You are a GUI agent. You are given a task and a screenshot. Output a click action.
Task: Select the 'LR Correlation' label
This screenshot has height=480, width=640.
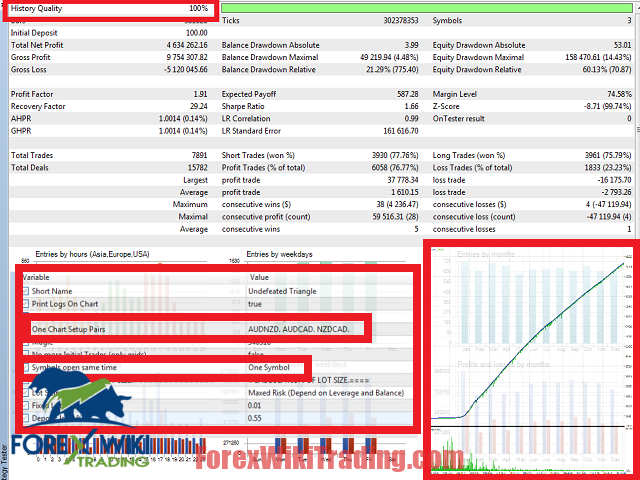pos(246,118)
